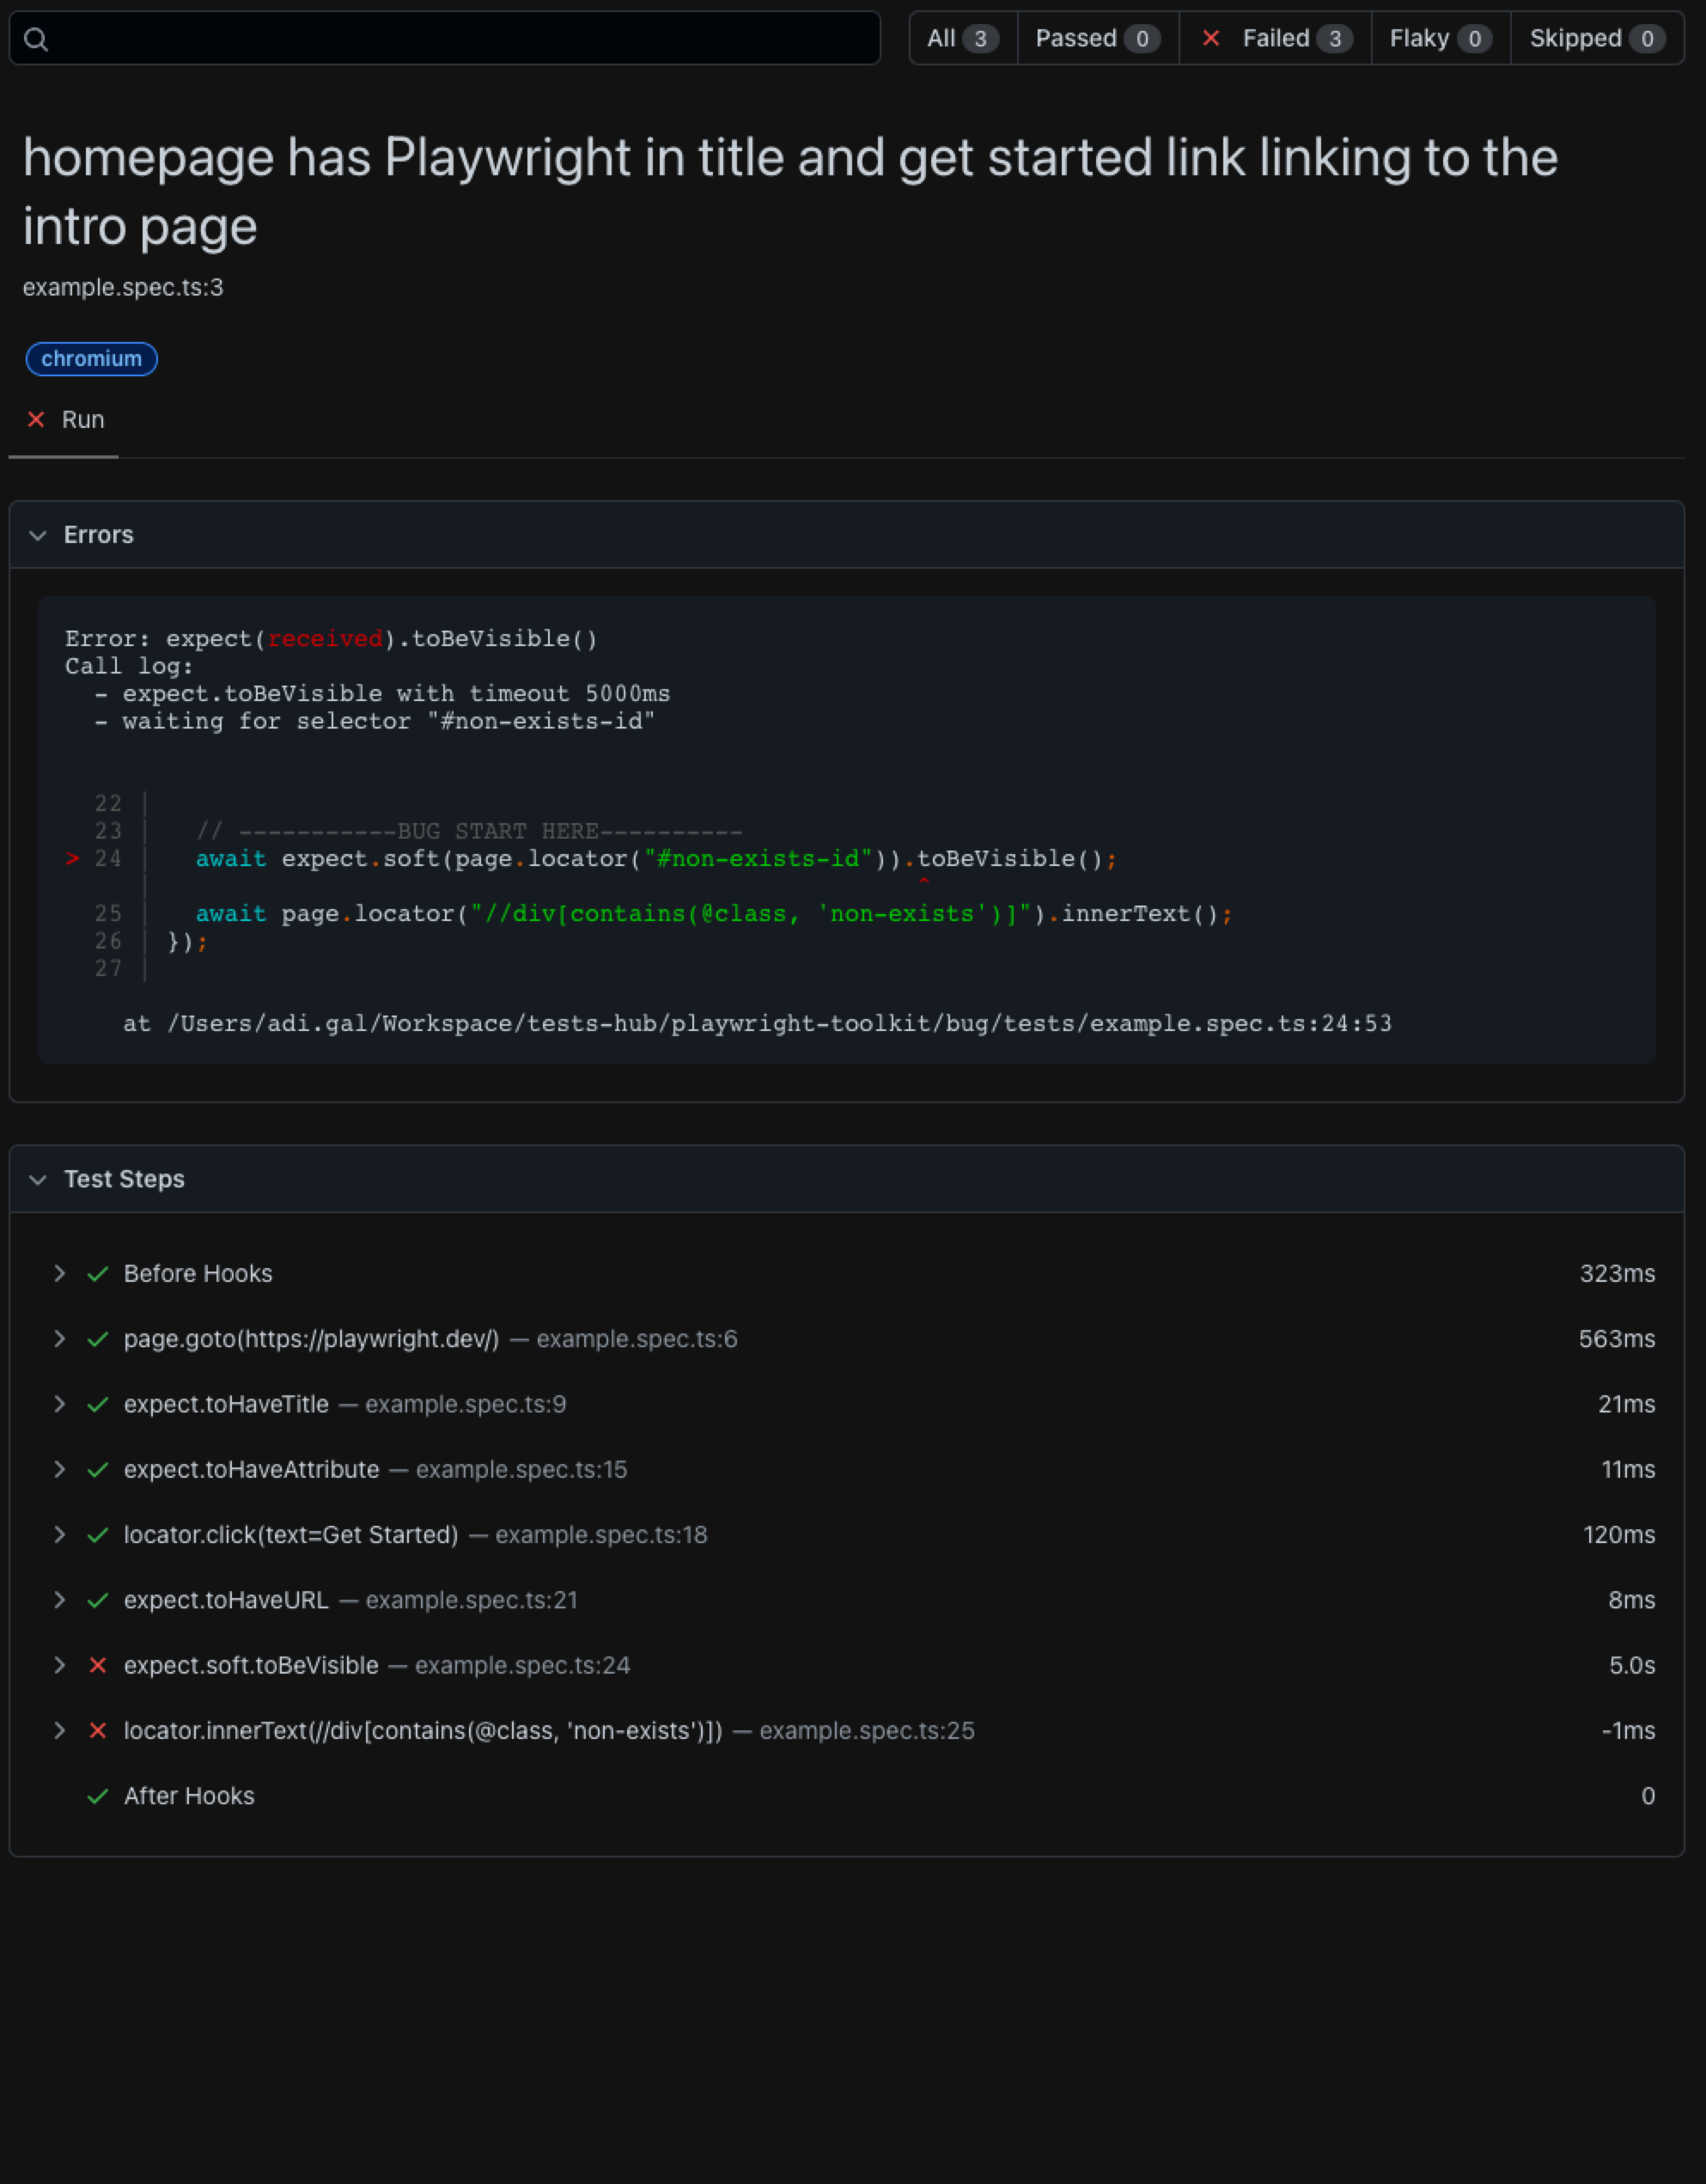
Task: Click green check icon of page.goto step
Action: pyautogui.click(x=98, y=1339)
